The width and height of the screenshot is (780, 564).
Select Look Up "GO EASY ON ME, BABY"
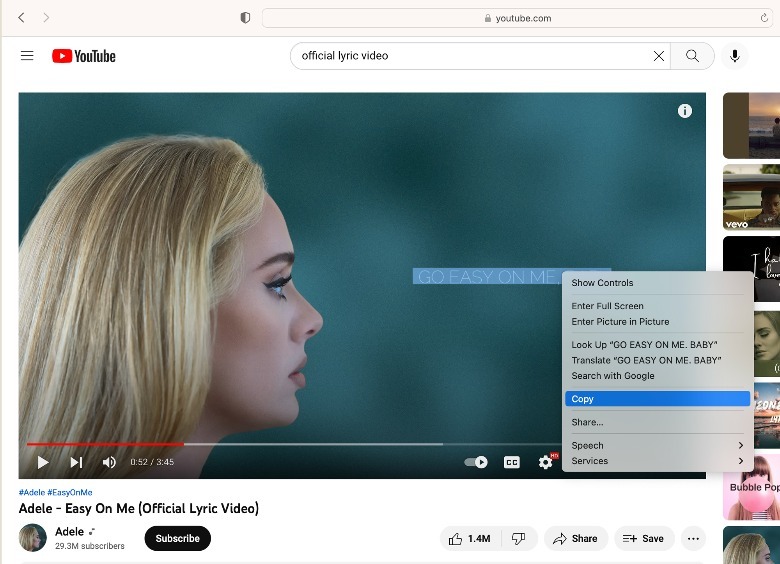coord(657,345)
